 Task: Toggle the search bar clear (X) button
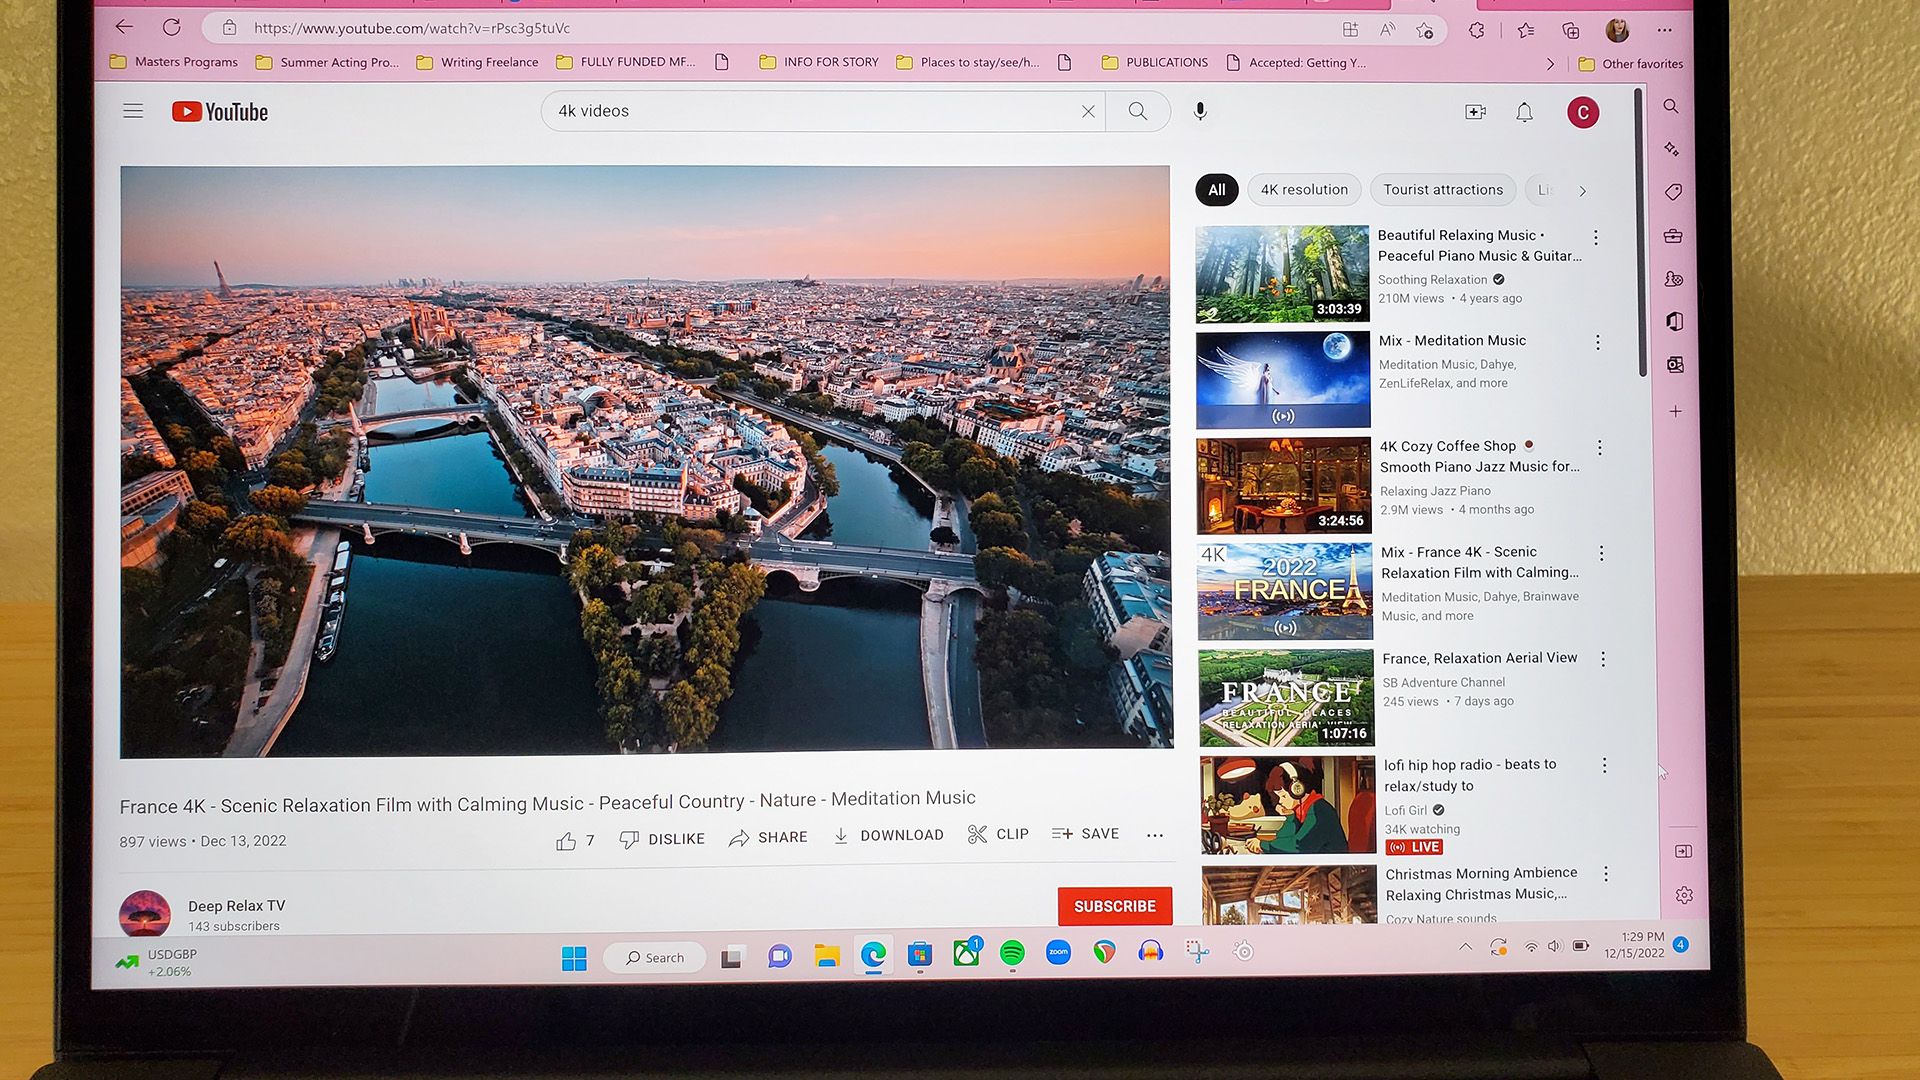[1087, 111]
